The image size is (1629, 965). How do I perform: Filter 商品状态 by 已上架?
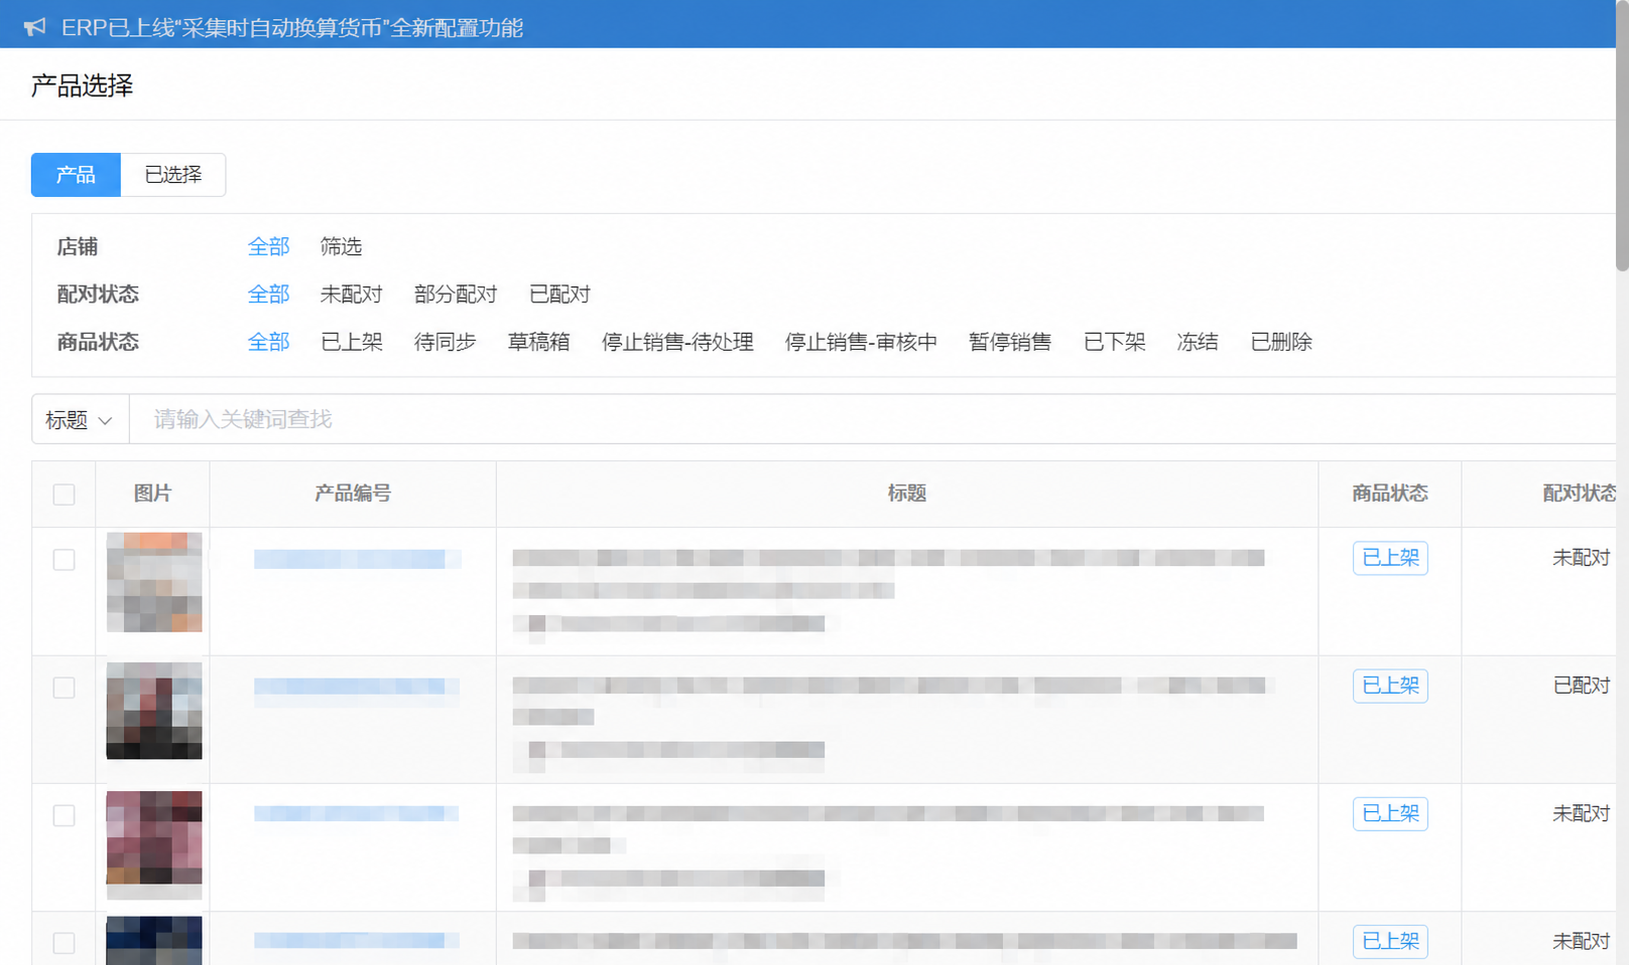tap(351, 342)
